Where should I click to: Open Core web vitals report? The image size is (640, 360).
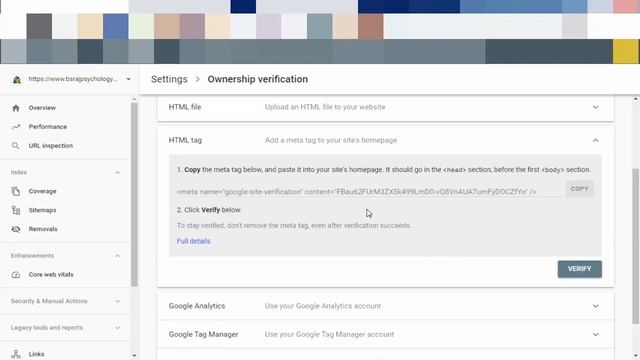coord(51,275)
